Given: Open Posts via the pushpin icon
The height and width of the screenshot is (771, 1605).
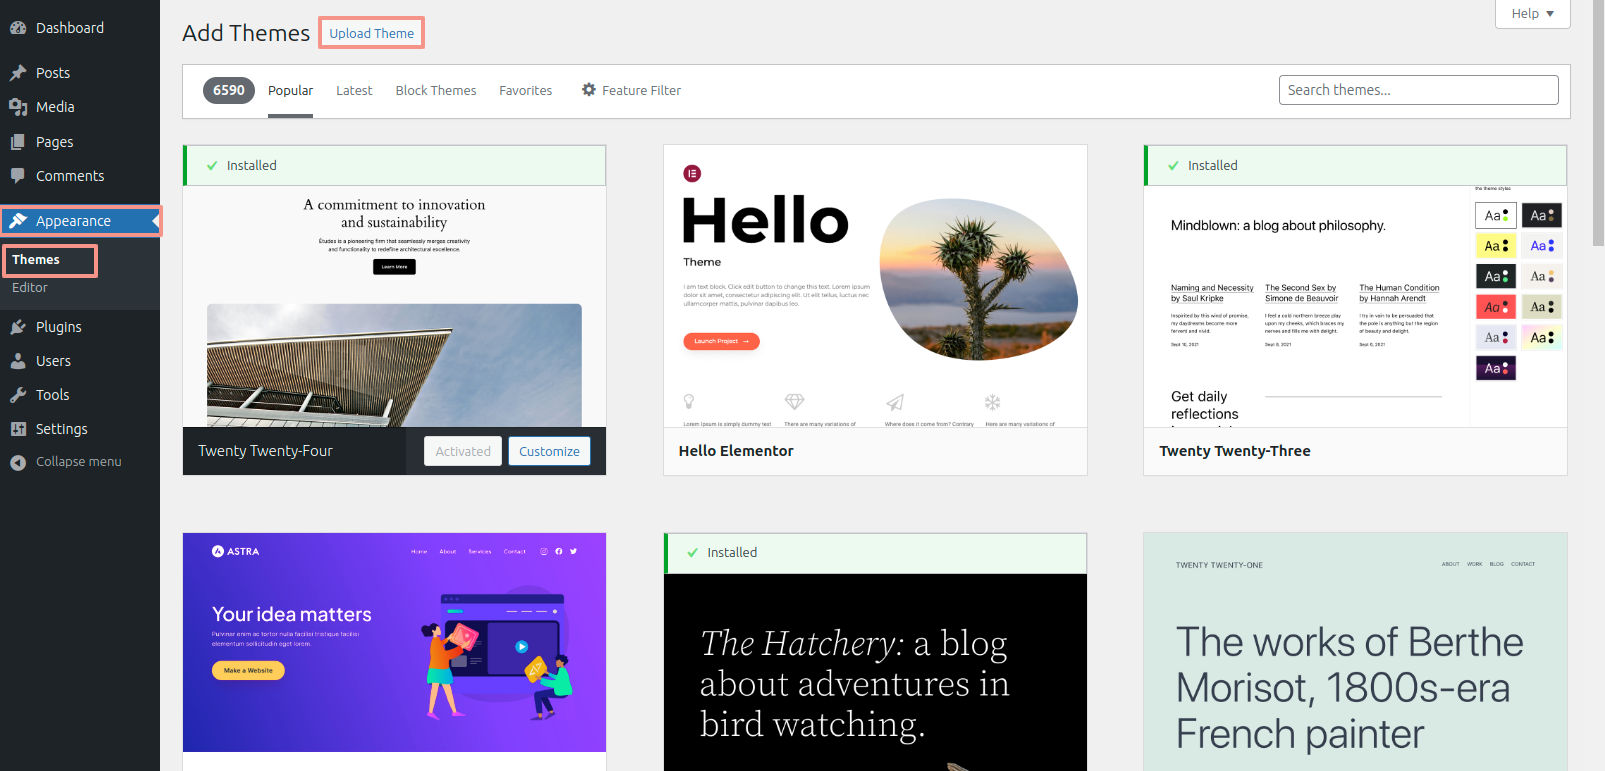Looking at the screenshot, I should click(x=18, y=73).
